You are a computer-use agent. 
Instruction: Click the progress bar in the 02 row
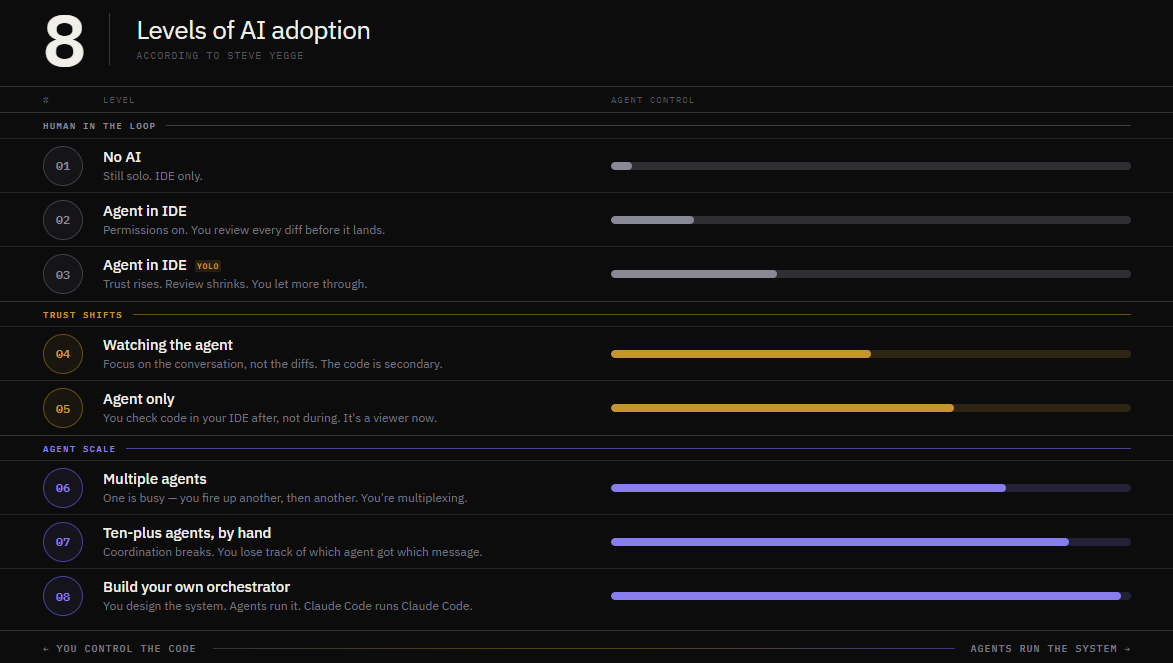pos(871,220)
